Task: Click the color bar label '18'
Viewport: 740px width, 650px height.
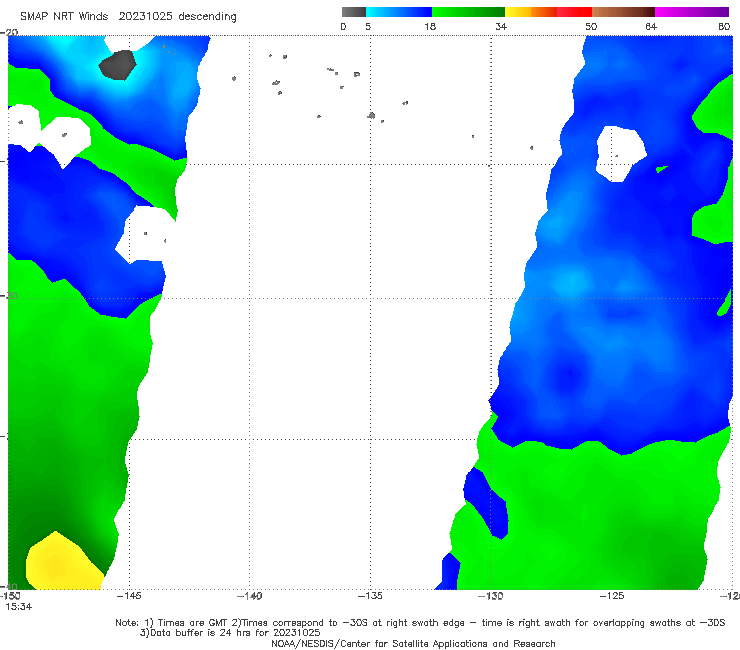Action: tap(430, 27)
